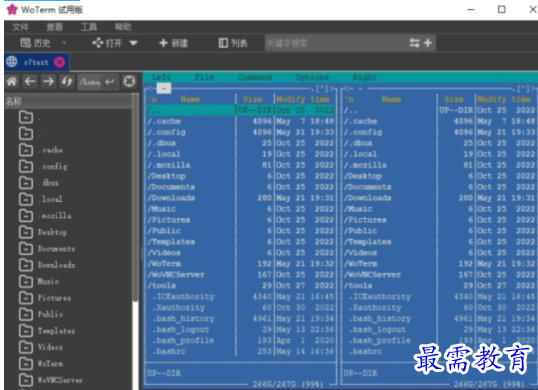Open the 帮助 menu

click(123, 27)
